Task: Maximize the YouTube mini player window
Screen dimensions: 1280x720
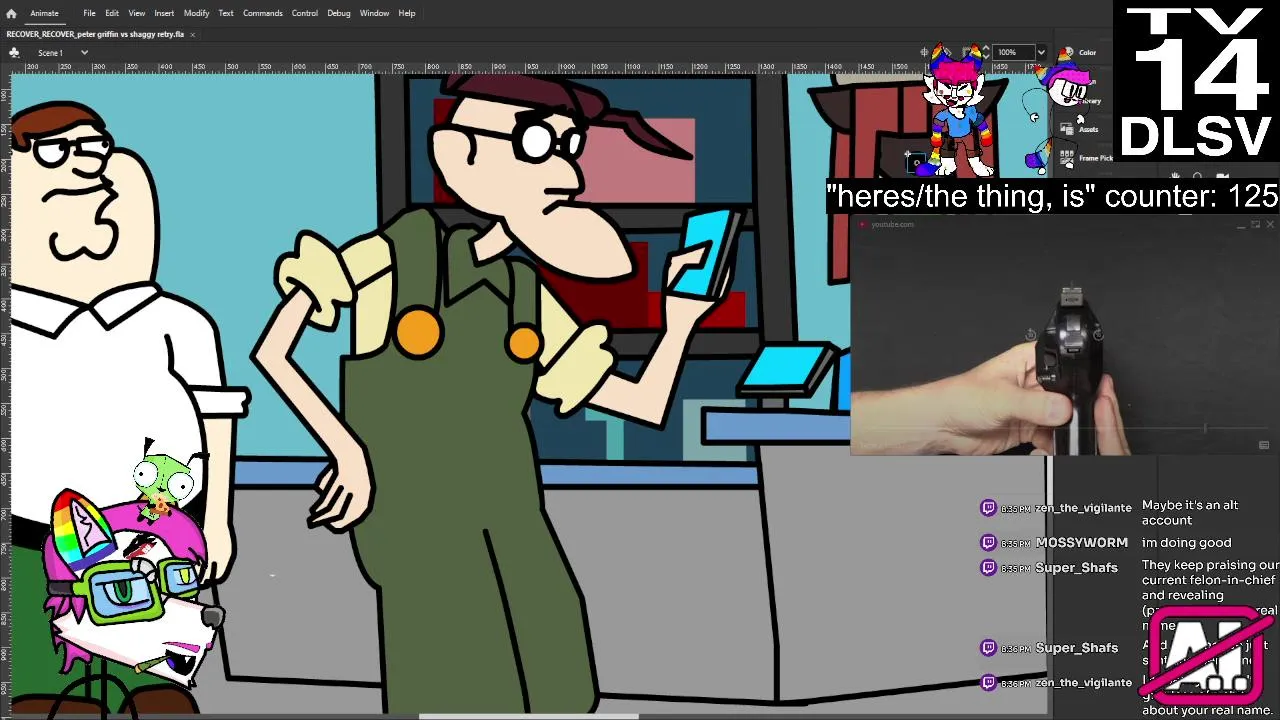Action: 1256,225
